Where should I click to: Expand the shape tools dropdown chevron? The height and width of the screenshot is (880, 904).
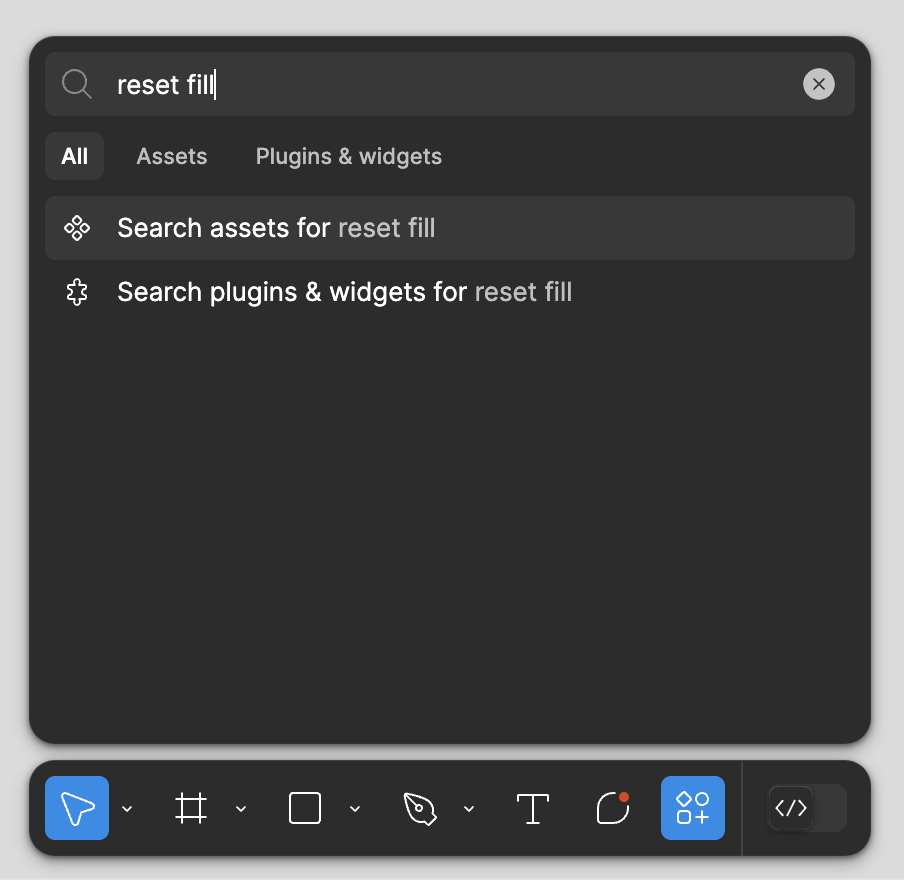(x=355, y=808)
